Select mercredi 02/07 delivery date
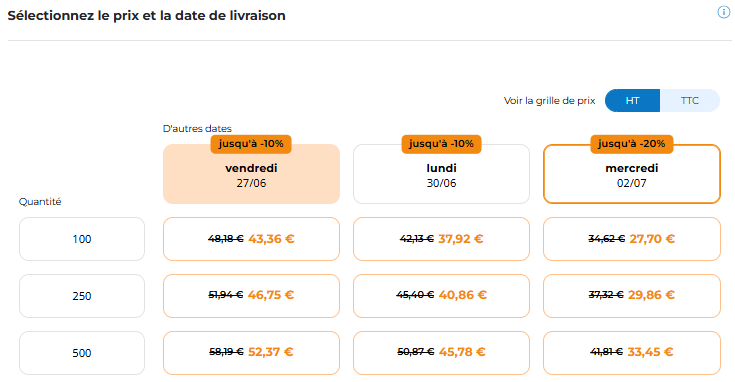735x382 pixels. click(631, 174)
